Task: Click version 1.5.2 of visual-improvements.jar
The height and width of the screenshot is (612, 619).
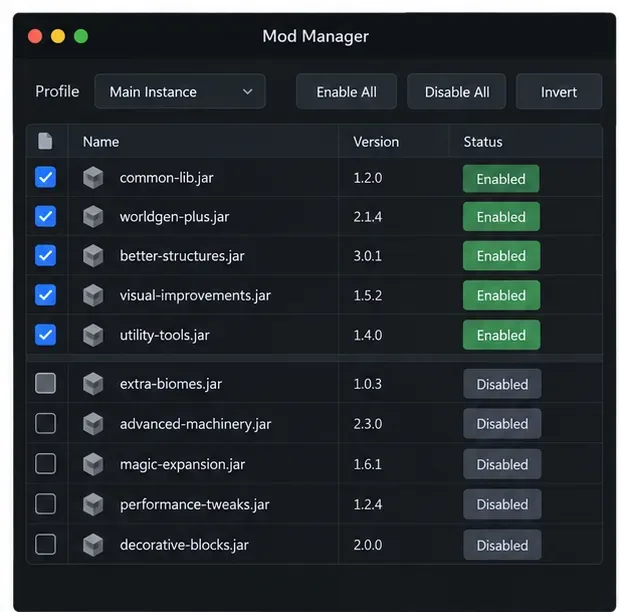Action: point(368,295)
